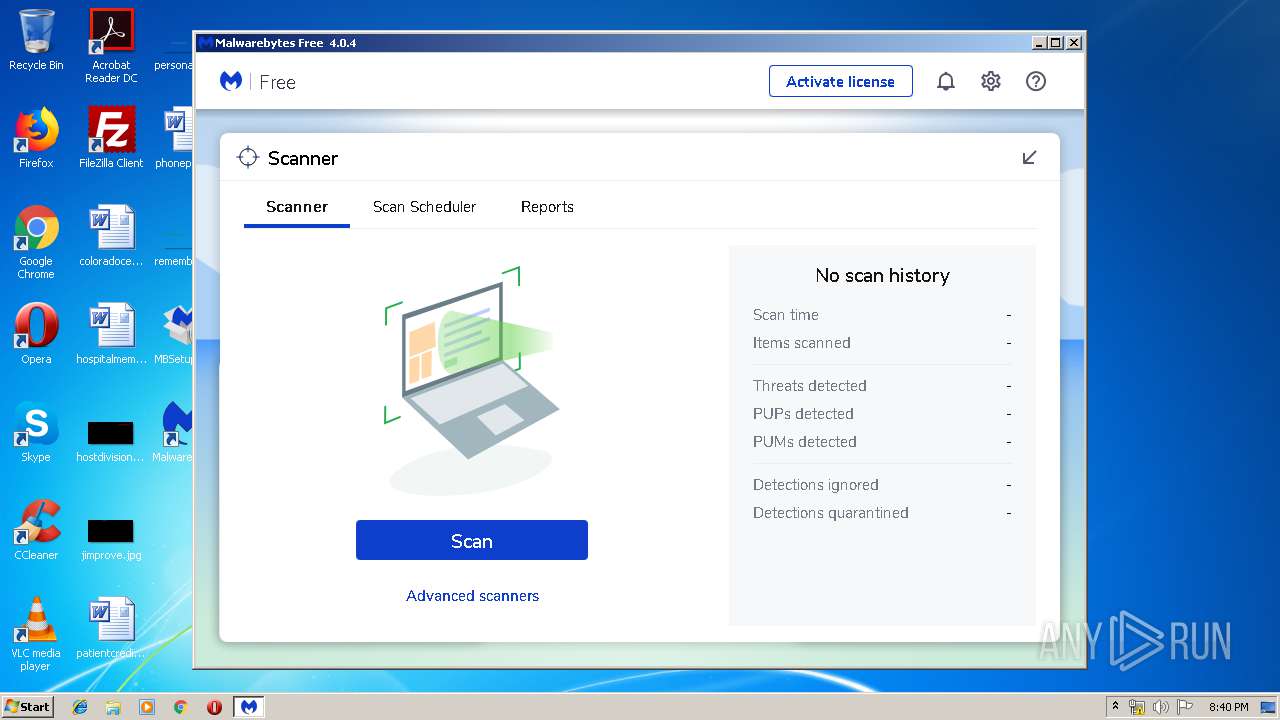Open the Advanced scanners link
The height and width of the screenshot is (720, 1280).
coord(472,596)
